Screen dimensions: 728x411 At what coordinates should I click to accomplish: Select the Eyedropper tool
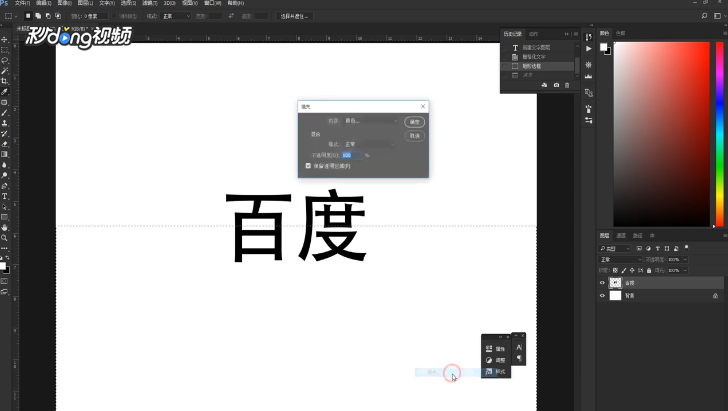click(5, 91)
